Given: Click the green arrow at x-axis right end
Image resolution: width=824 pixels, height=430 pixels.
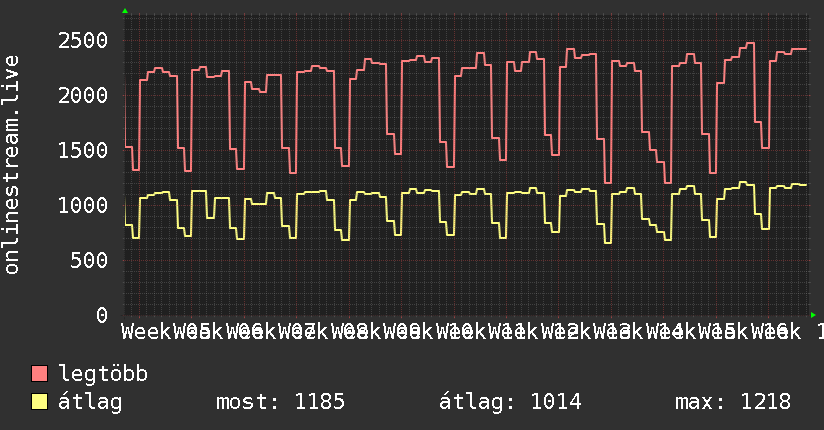Looking at the screenshot, I should pos(813,315).
